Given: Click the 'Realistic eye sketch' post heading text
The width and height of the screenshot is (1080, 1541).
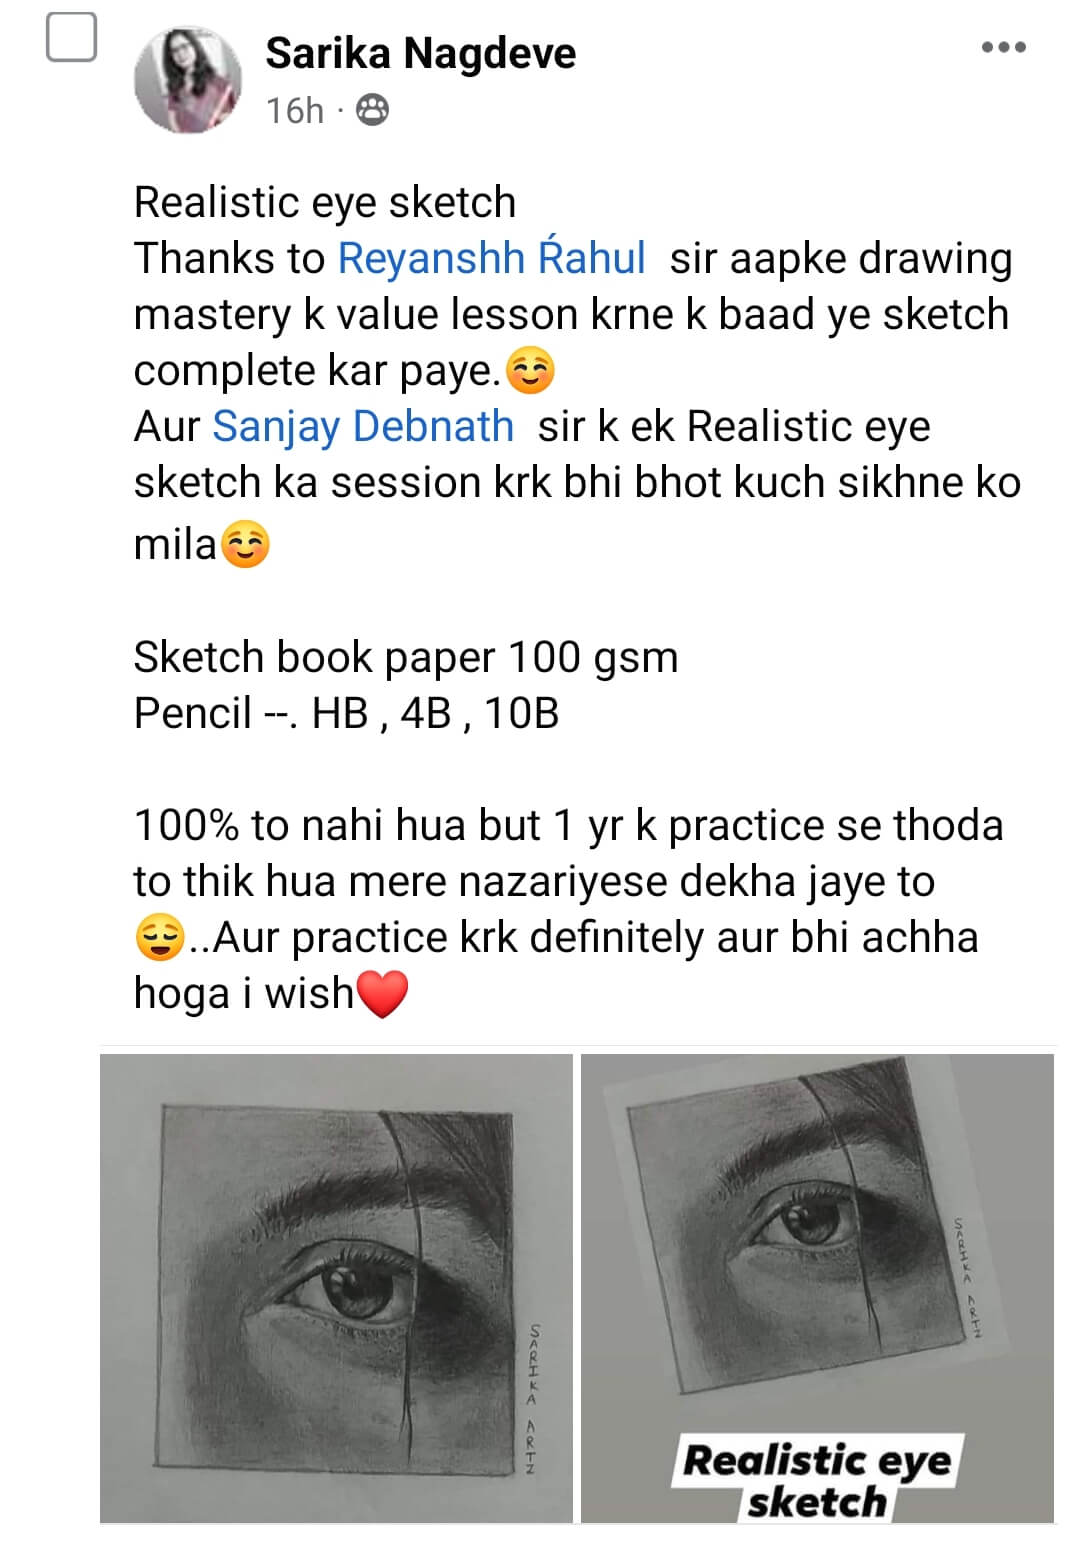Looking at the screenshot, I should (x=325, y=202).
